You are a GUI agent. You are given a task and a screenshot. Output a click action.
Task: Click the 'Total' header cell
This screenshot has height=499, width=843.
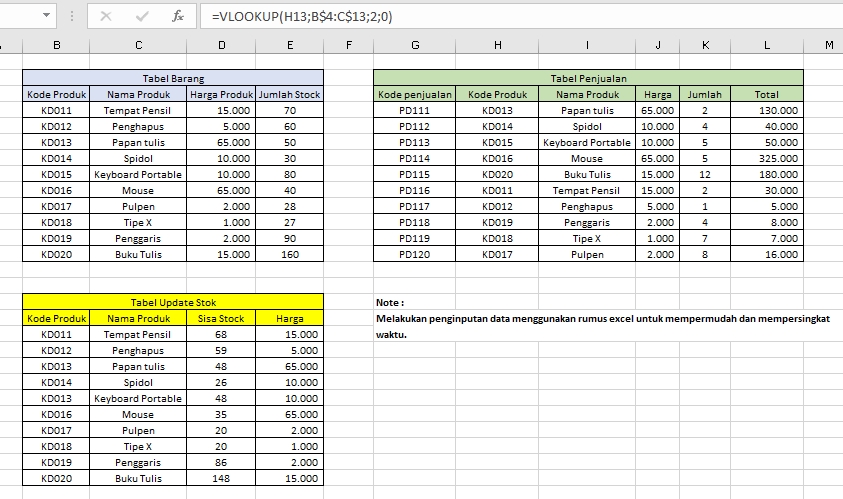click(x=767, y=94)
